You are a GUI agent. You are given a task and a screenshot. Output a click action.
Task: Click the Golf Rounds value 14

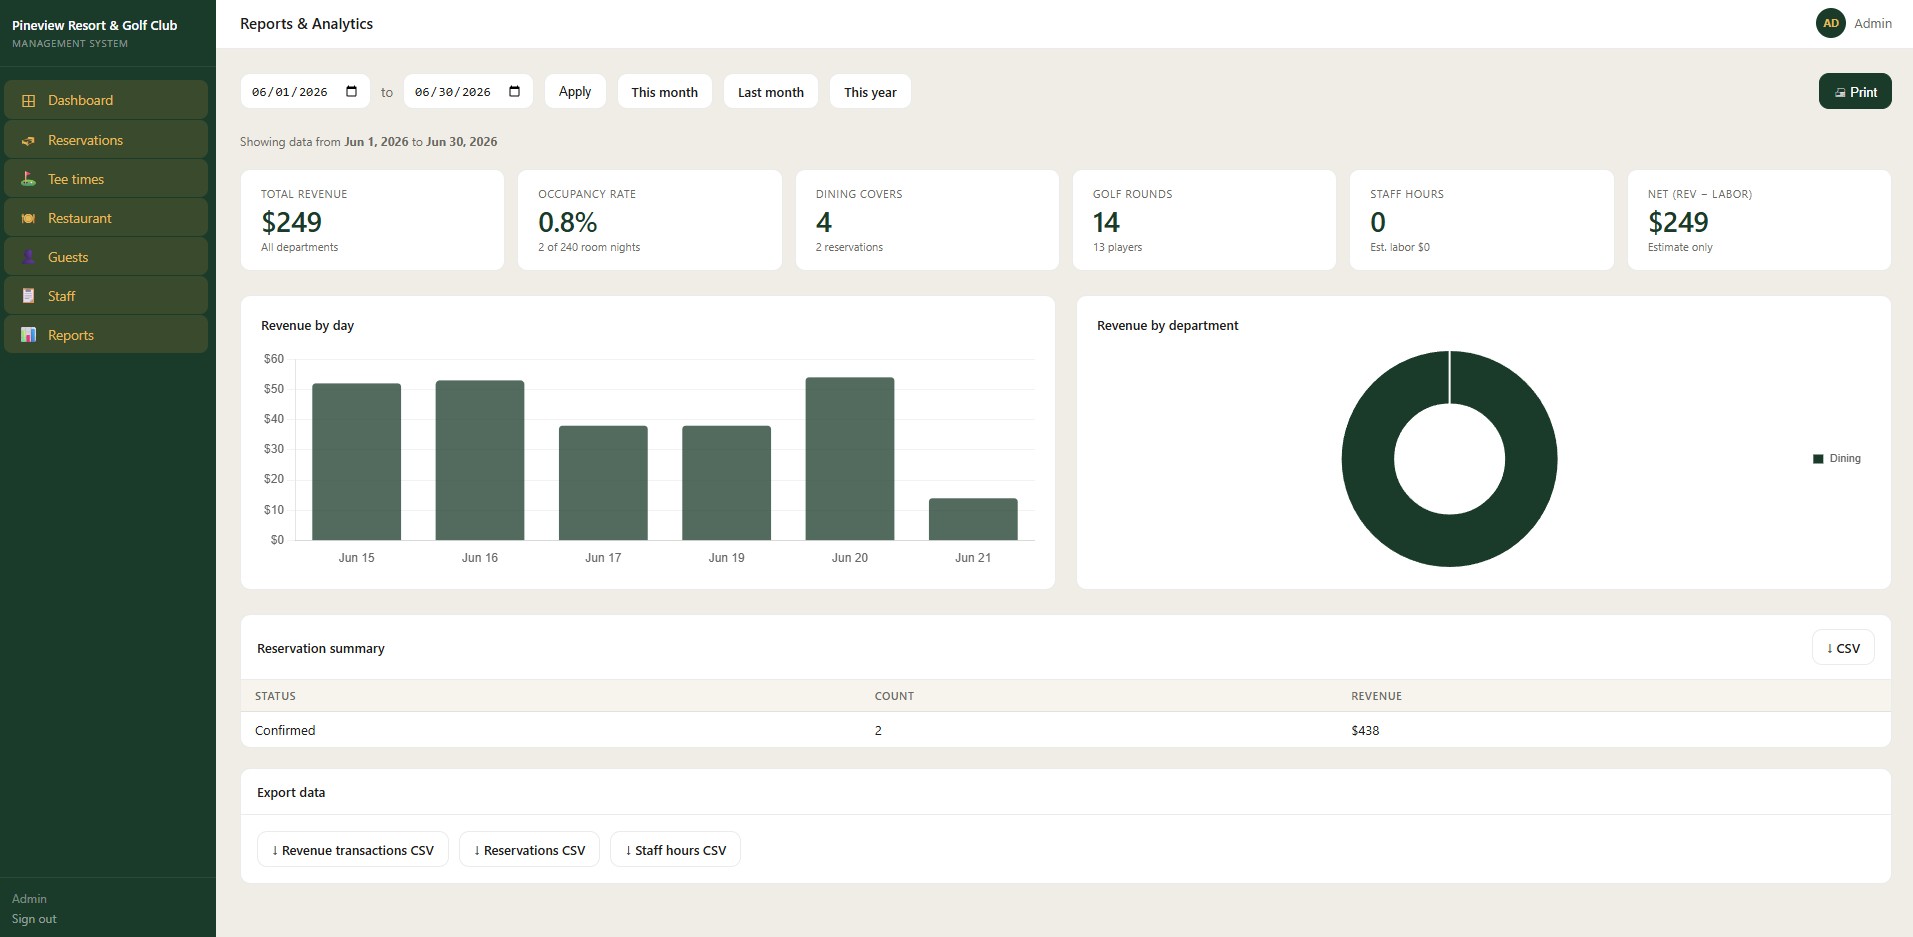click(x=1106, y=222)
